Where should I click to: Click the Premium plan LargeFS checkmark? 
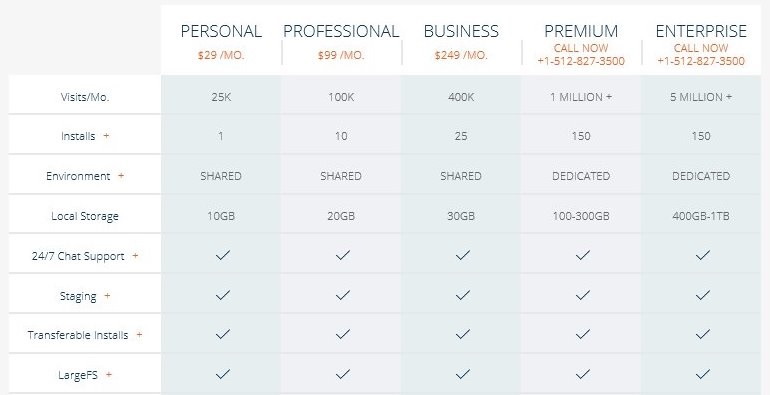coord(583,374)
